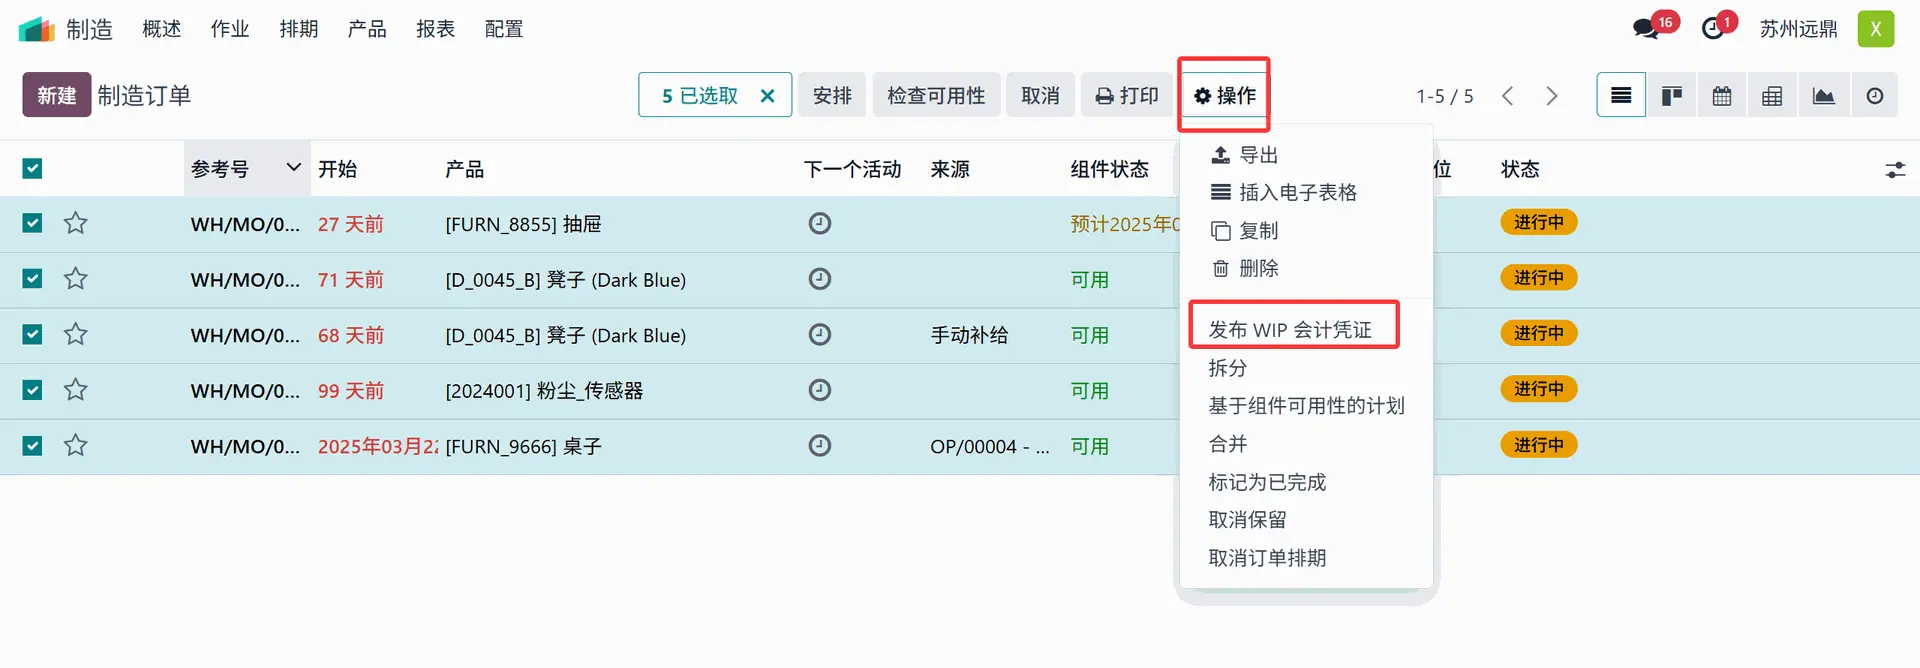Open the calendar view
The height and width of the screenshot is (668, 1920).
(1722, 96)
